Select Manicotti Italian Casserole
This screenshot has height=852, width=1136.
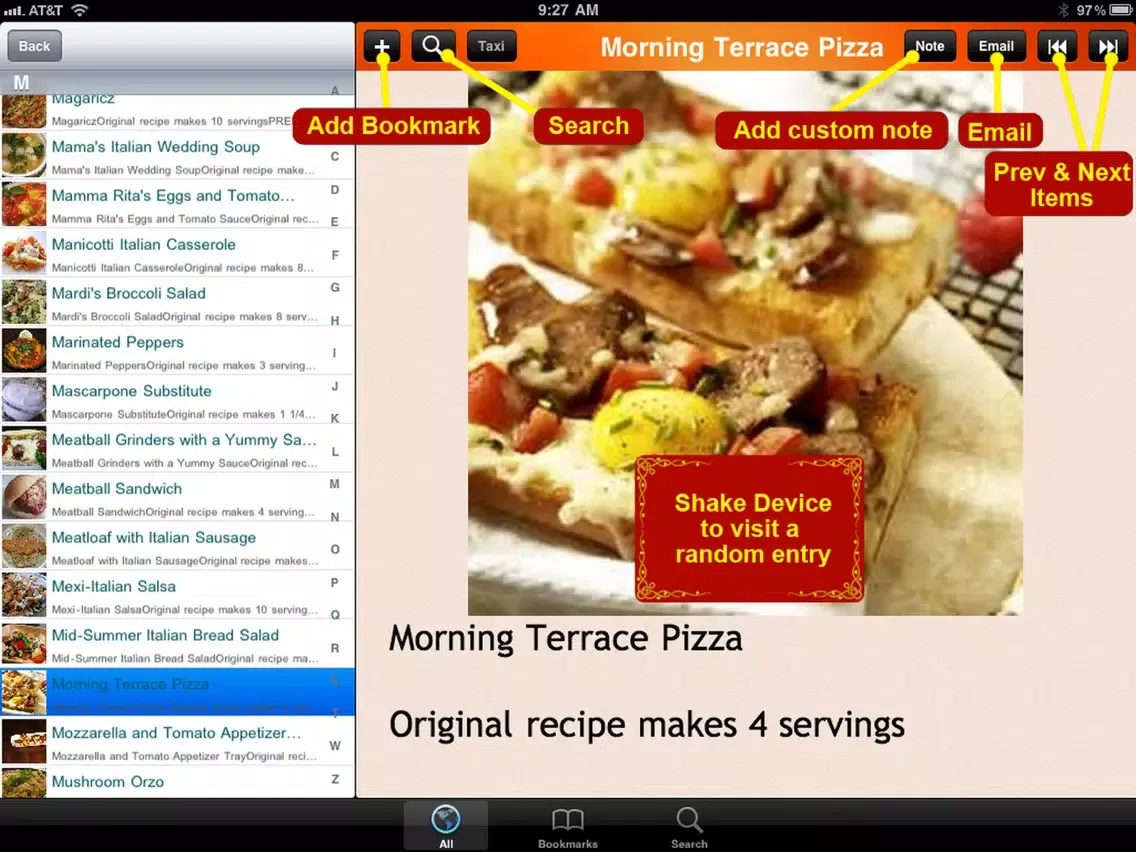pyautogui.click(x=178, y=254)
